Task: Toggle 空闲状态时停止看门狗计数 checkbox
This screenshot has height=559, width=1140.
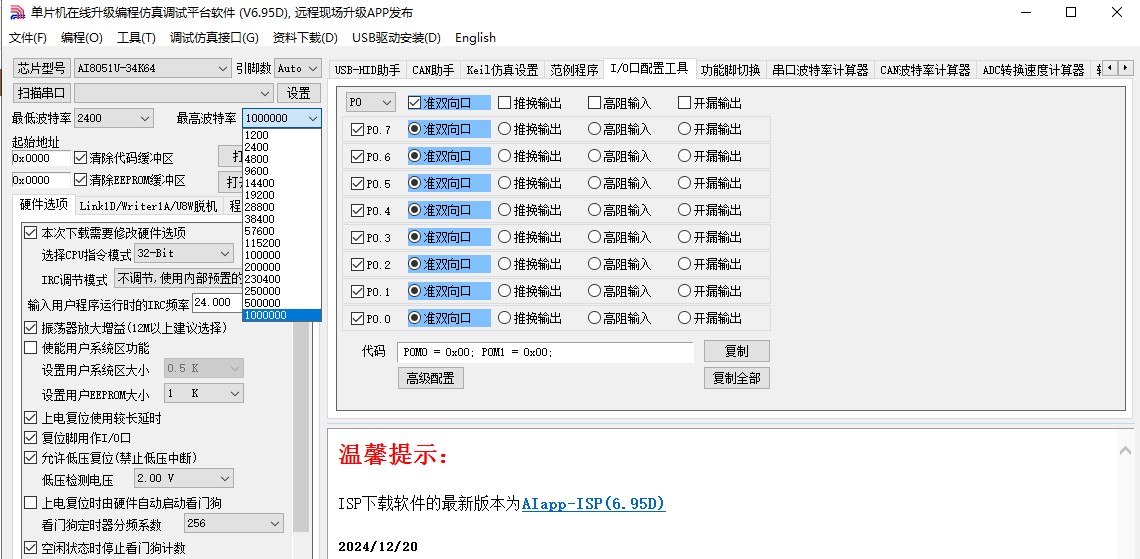Action: click(31, 548)
